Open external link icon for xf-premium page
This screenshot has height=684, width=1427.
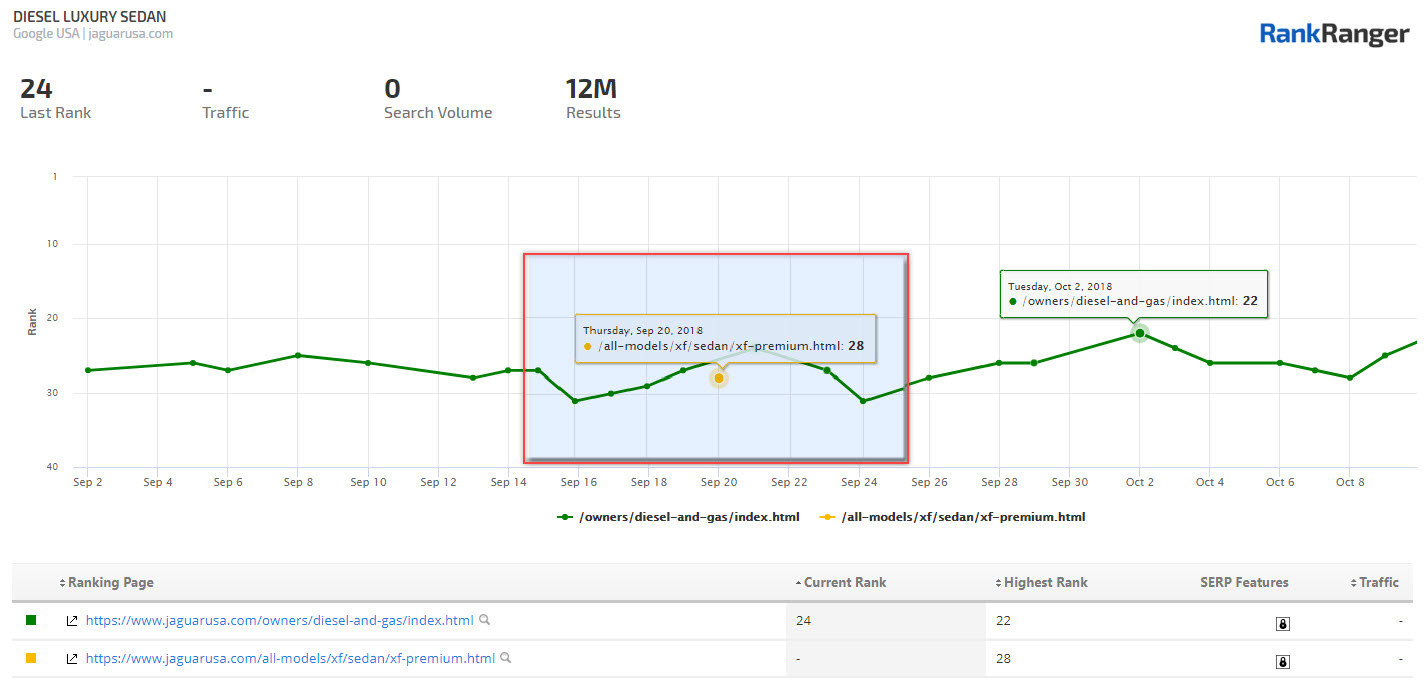pos(72,659)
